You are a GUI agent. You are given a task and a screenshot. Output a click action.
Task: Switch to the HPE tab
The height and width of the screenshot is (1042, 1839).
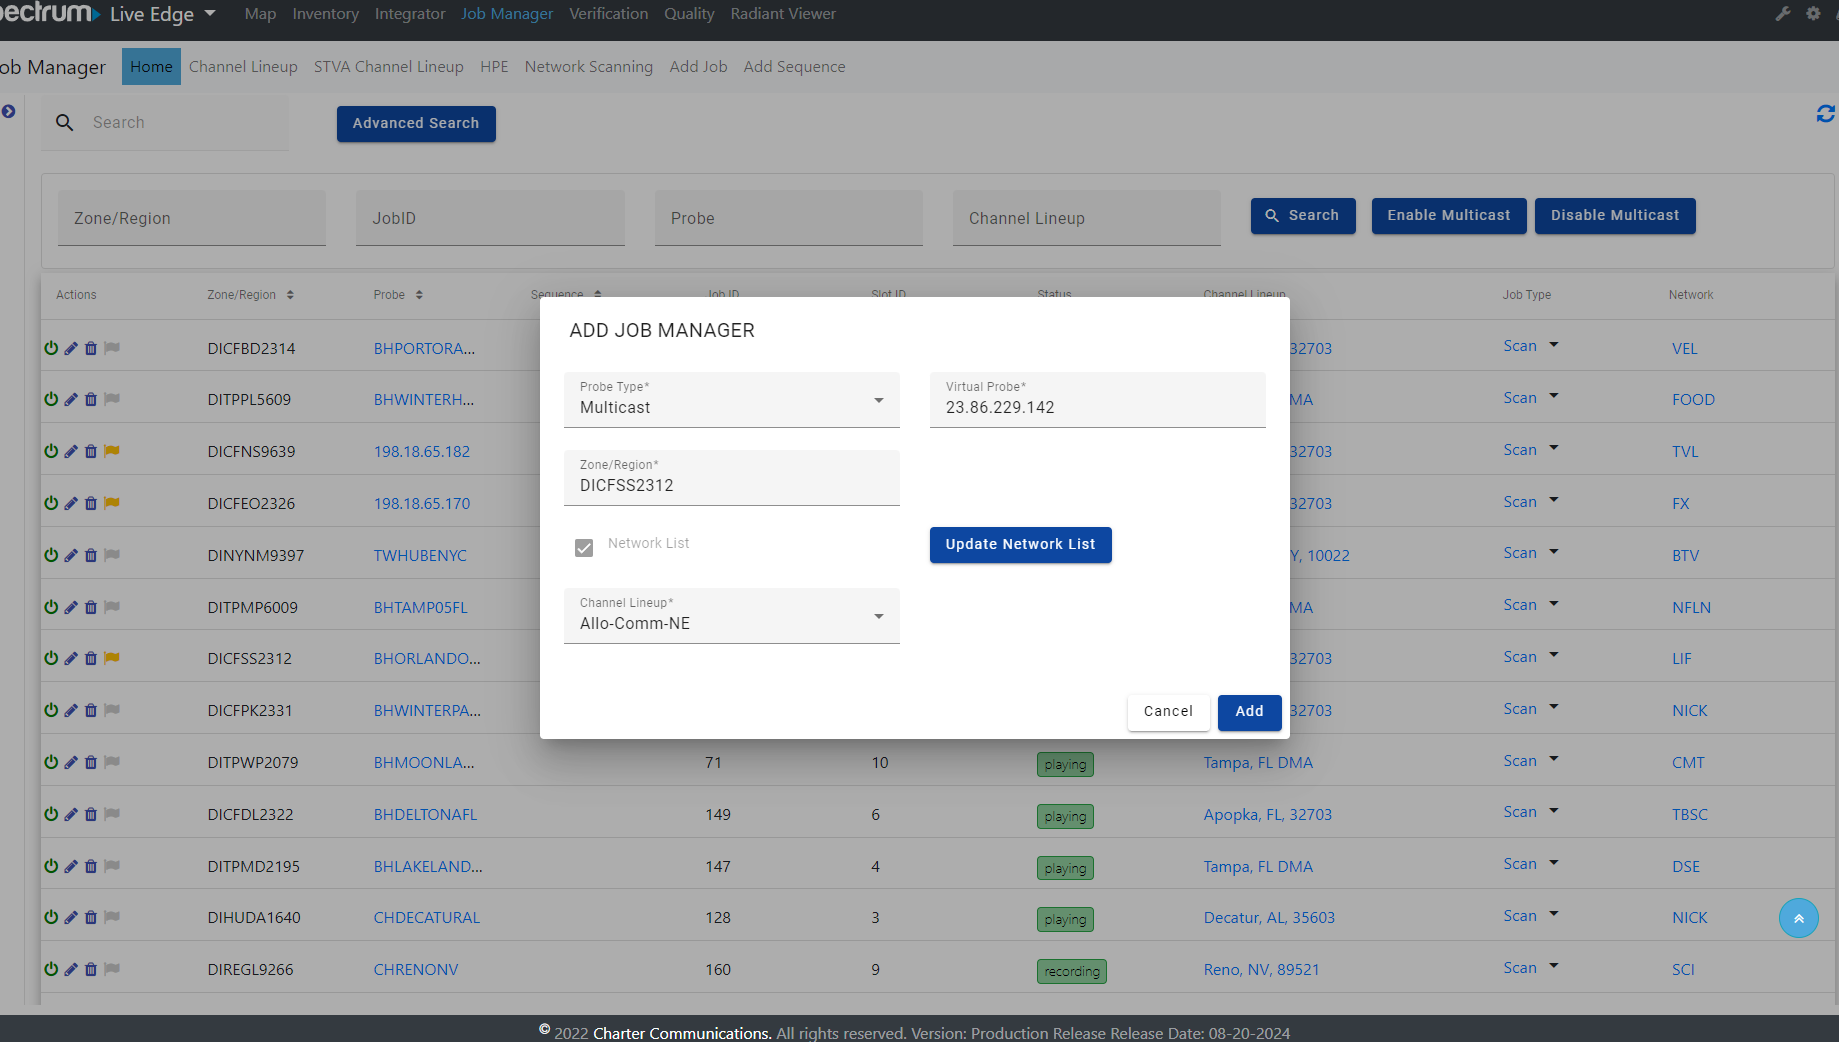click(x=494, y=67)
